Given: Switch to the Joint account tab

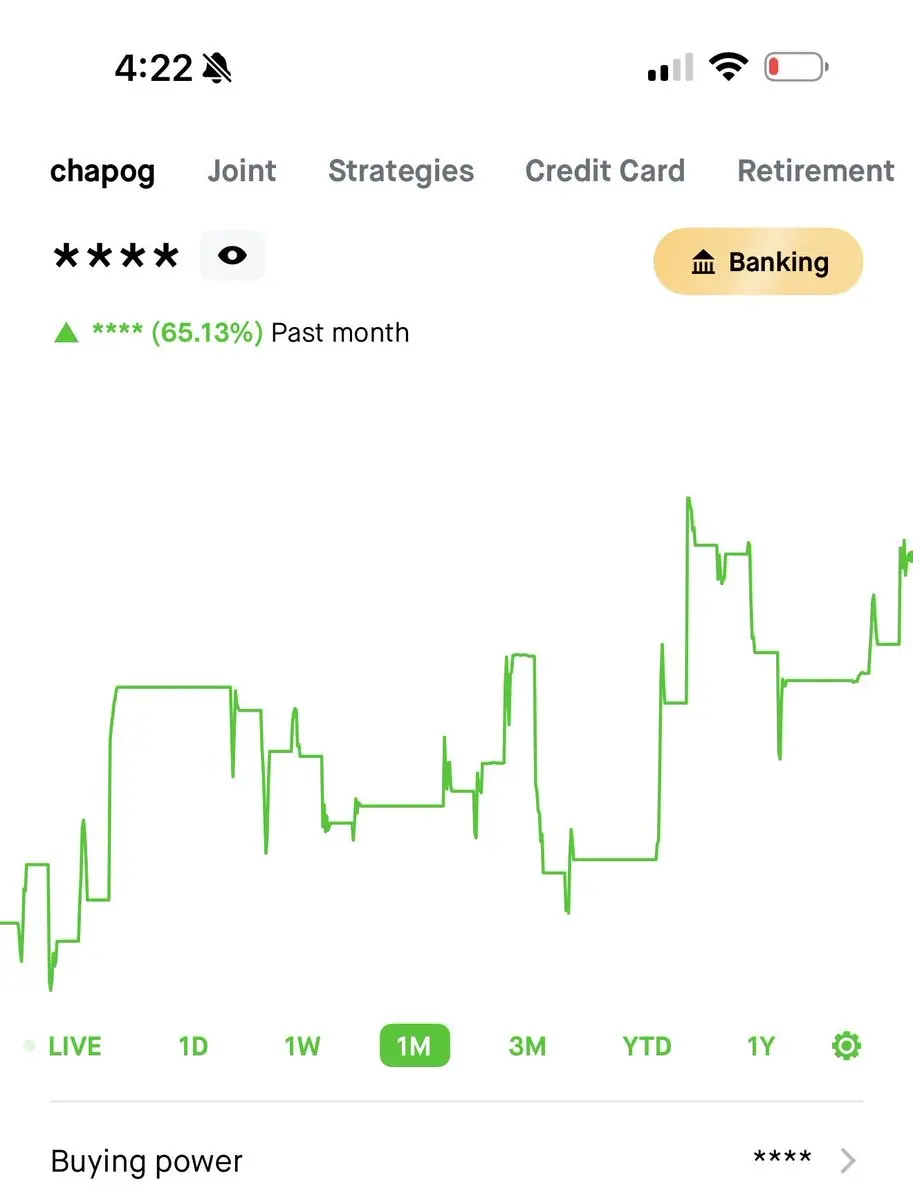Looking at the screenshot, I should 242,171.
